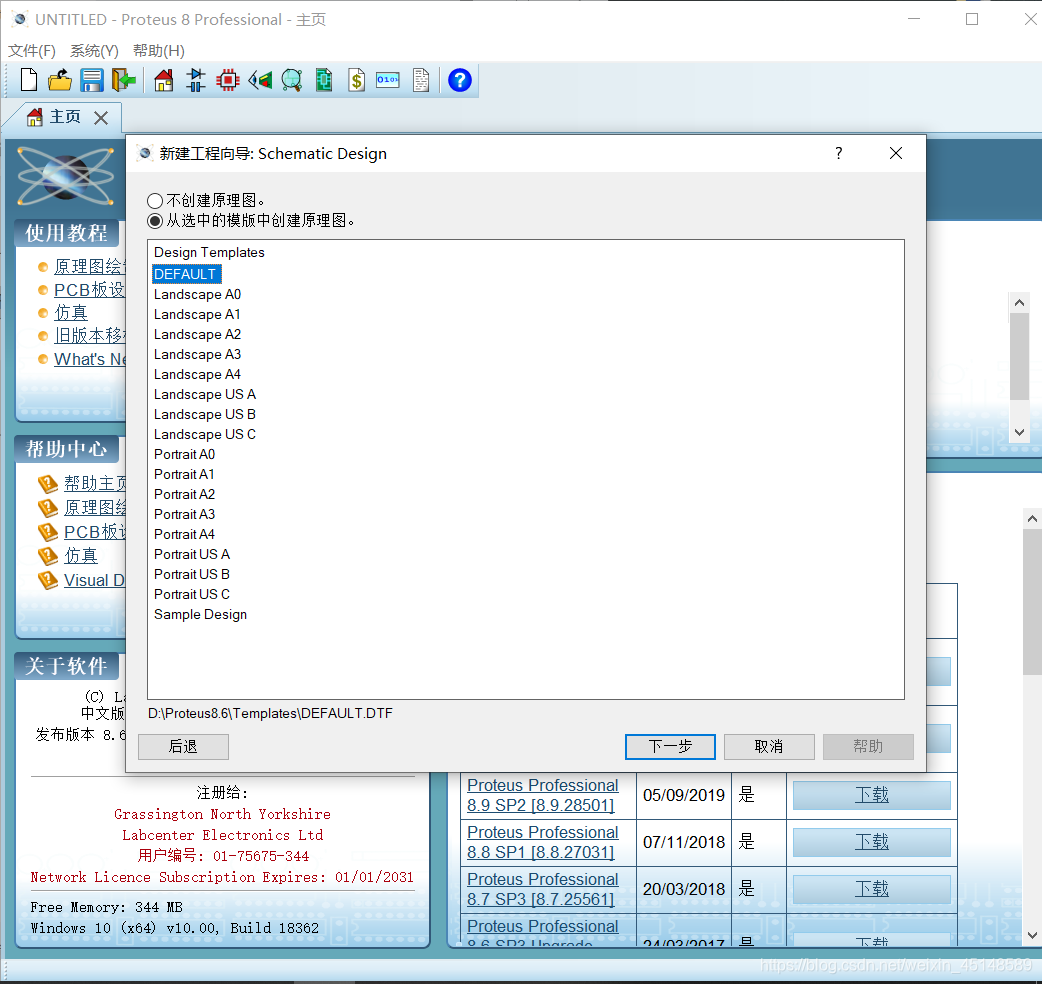1042x984 pixels.
Task: Select the Portrait US B template
Action: [192, 574]
